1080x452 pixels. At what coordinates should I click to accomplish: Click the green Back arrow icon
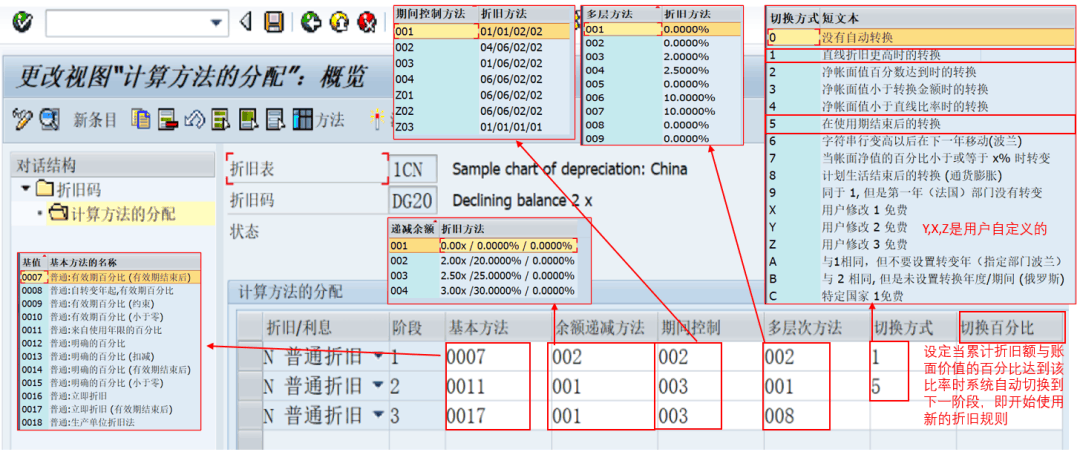pos(311,22)
